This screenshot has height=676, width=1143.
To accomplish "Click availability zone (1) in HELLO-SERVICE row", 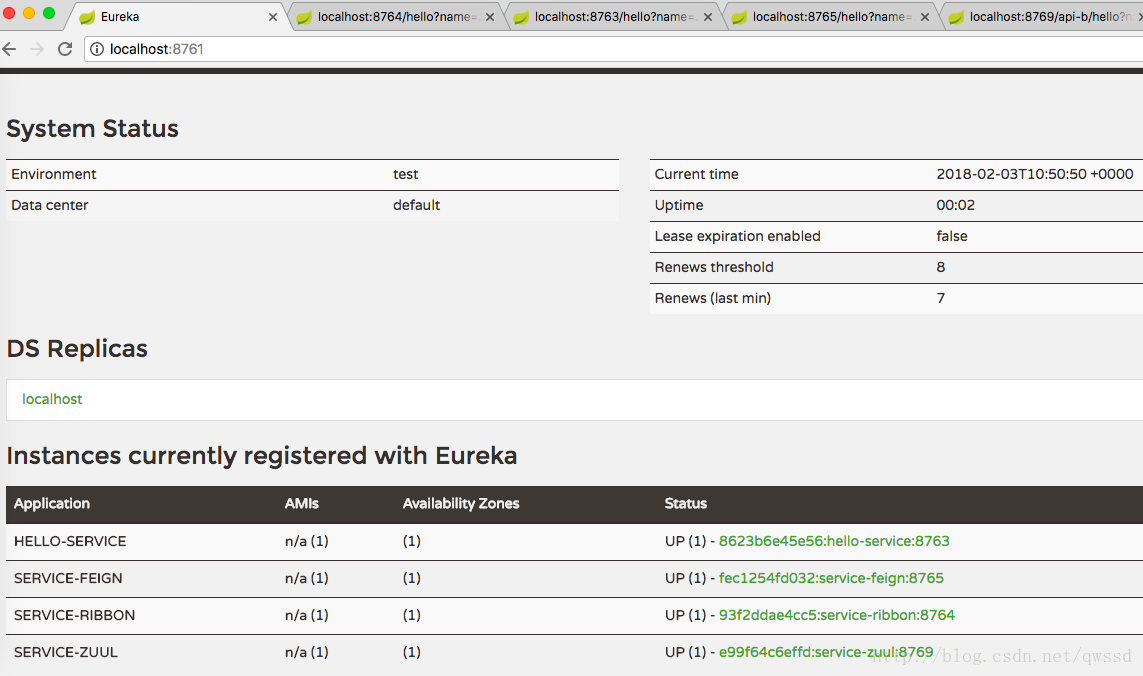I will (x=411, y=541).
